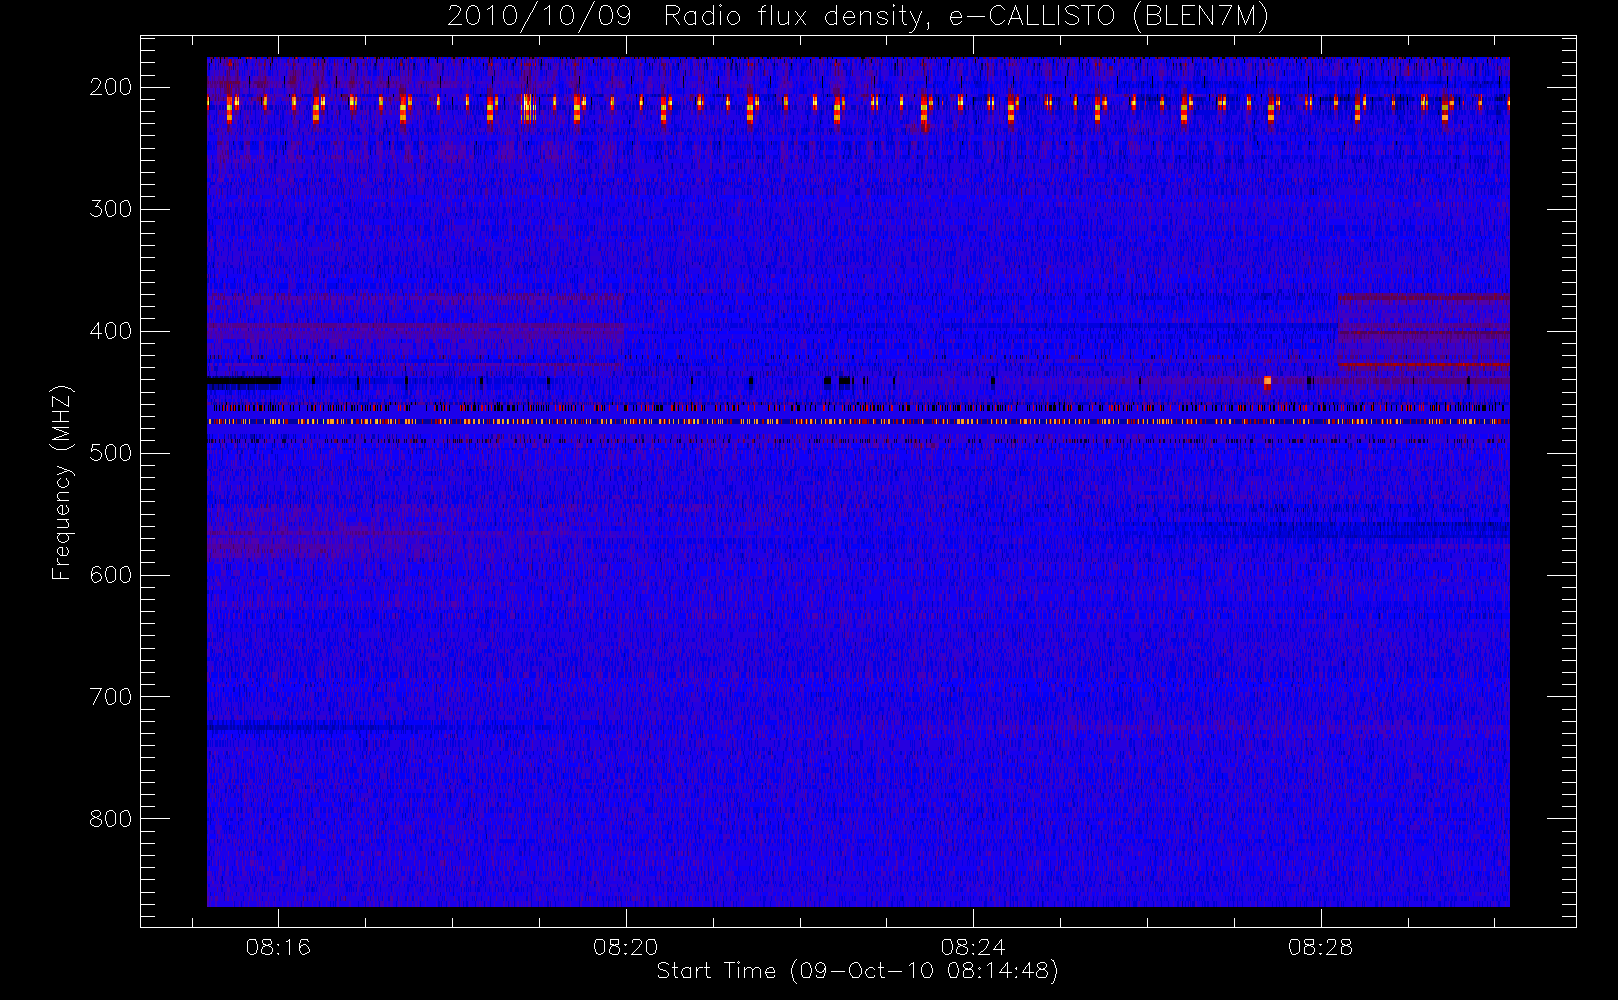Click the 08:16 time tick label
Viewport: 1618px width, 1000px height.
(x=278, y=947)
